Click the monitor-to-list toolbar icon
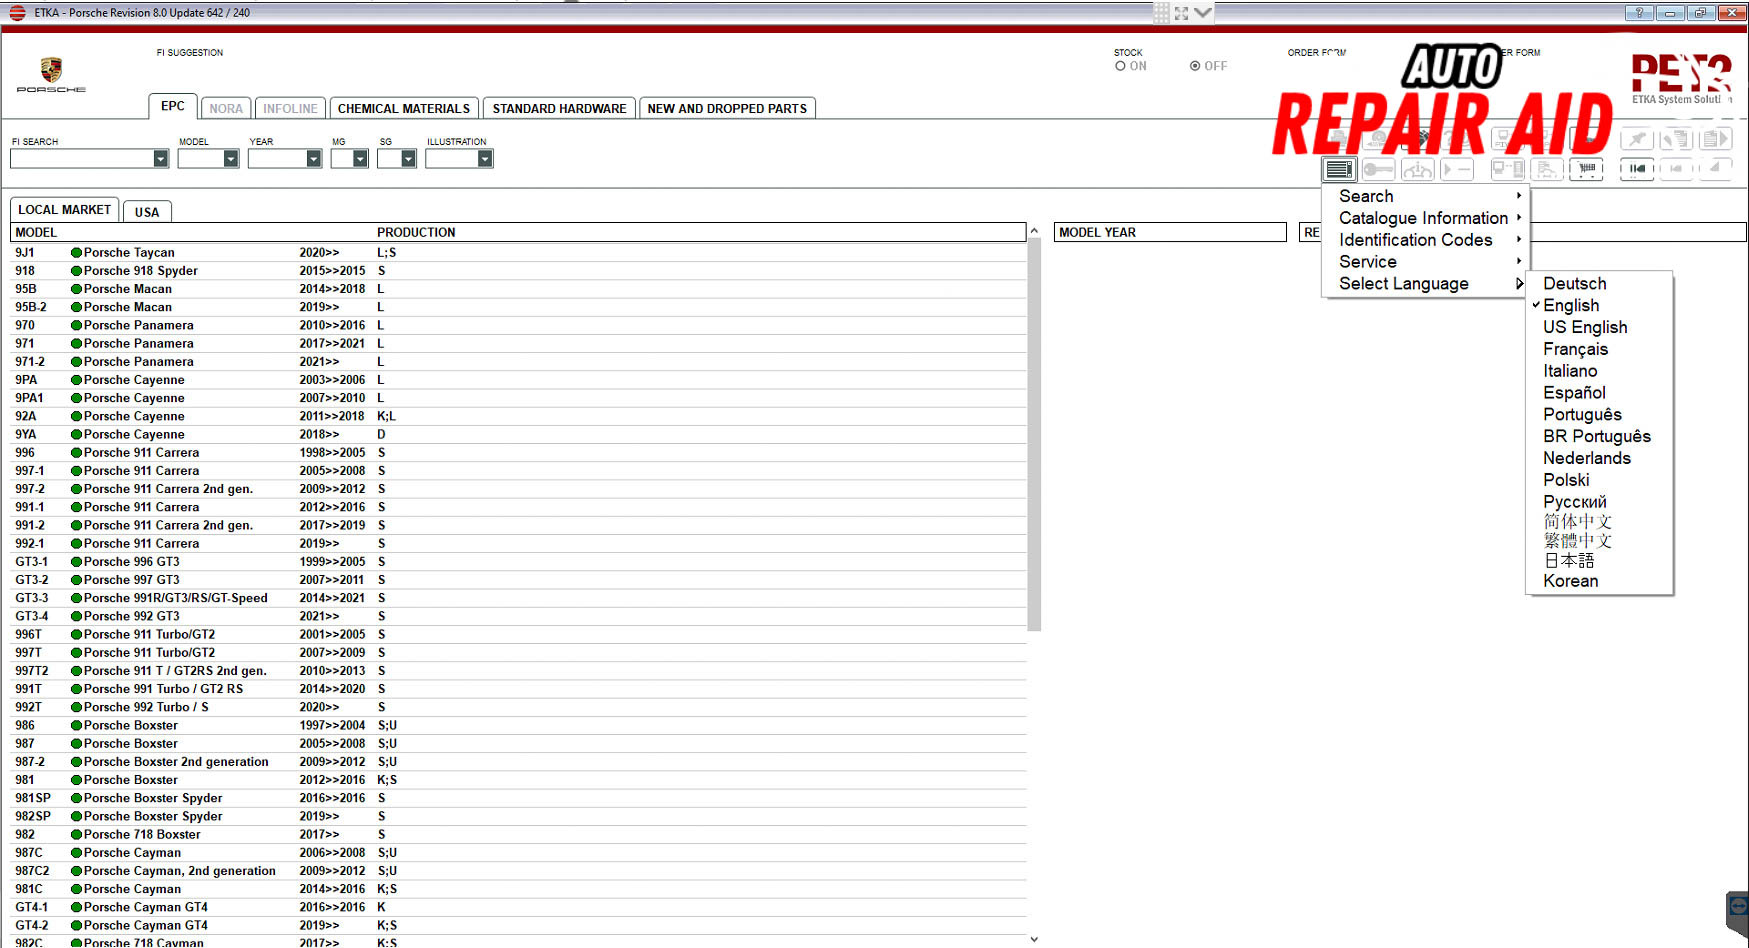The image size is (1749, 948). 1507,169
